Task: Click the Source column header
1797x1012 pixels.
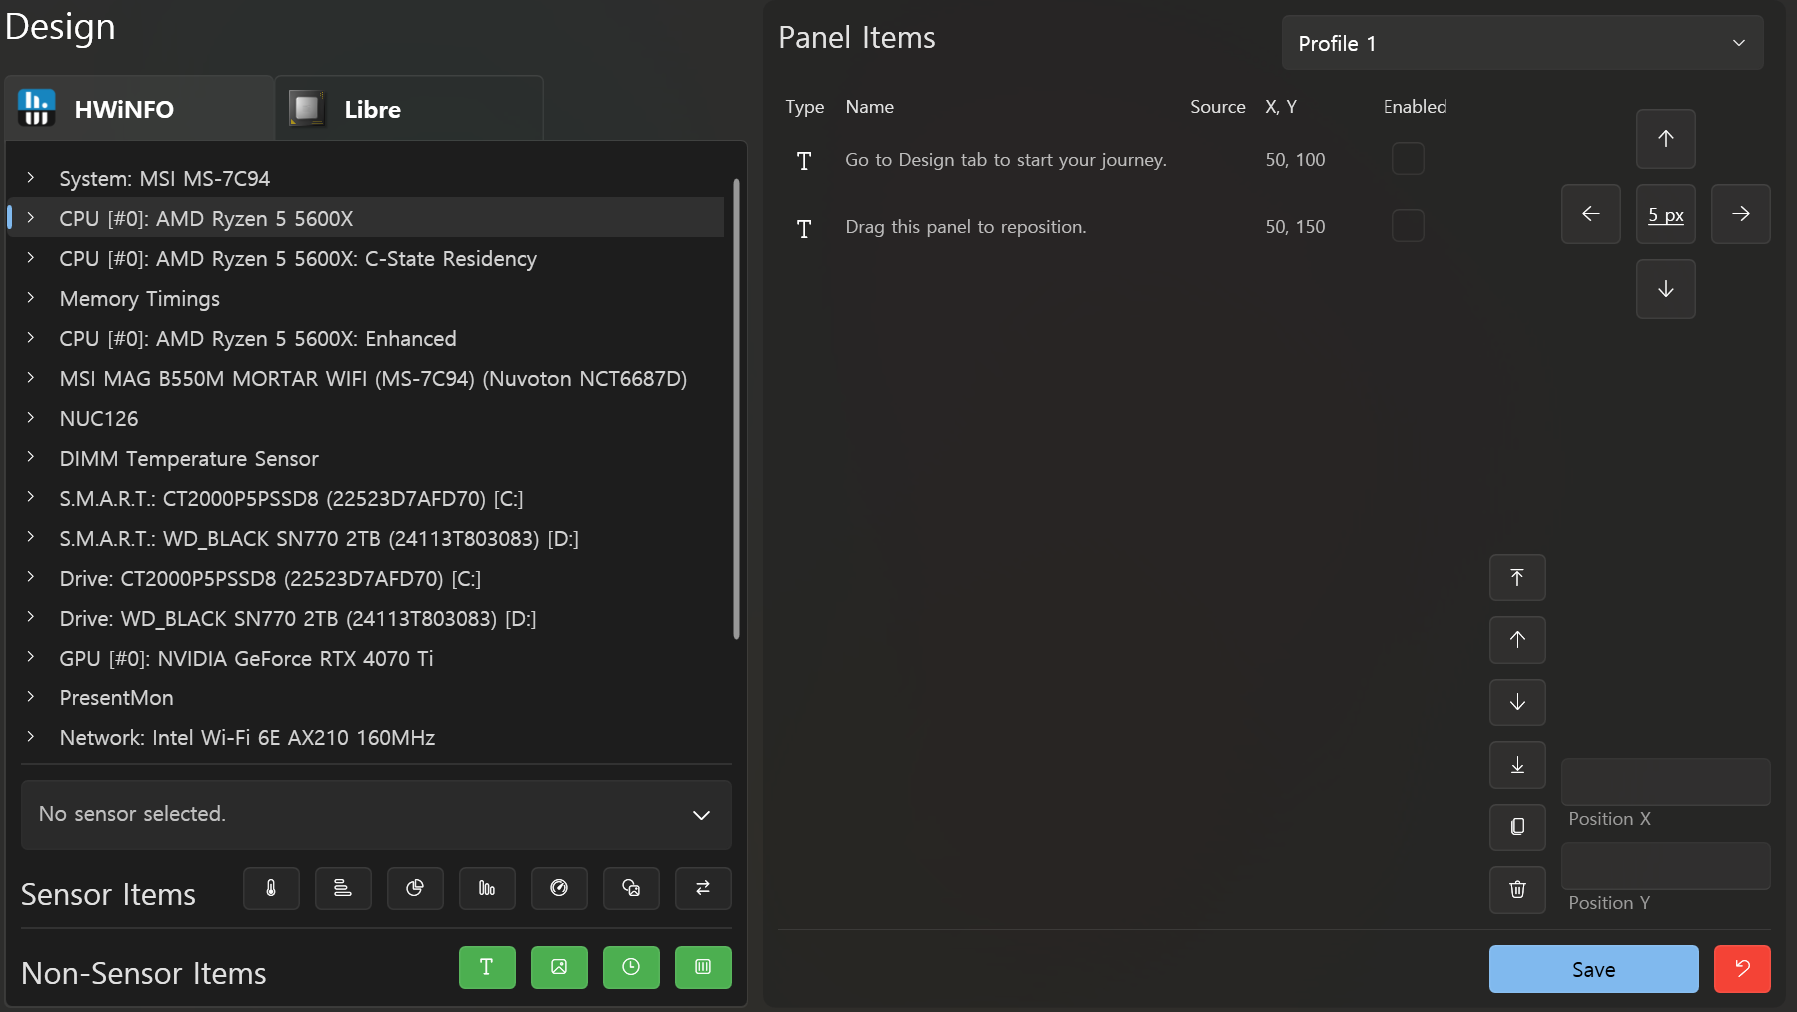Action: pos(1217,106)
